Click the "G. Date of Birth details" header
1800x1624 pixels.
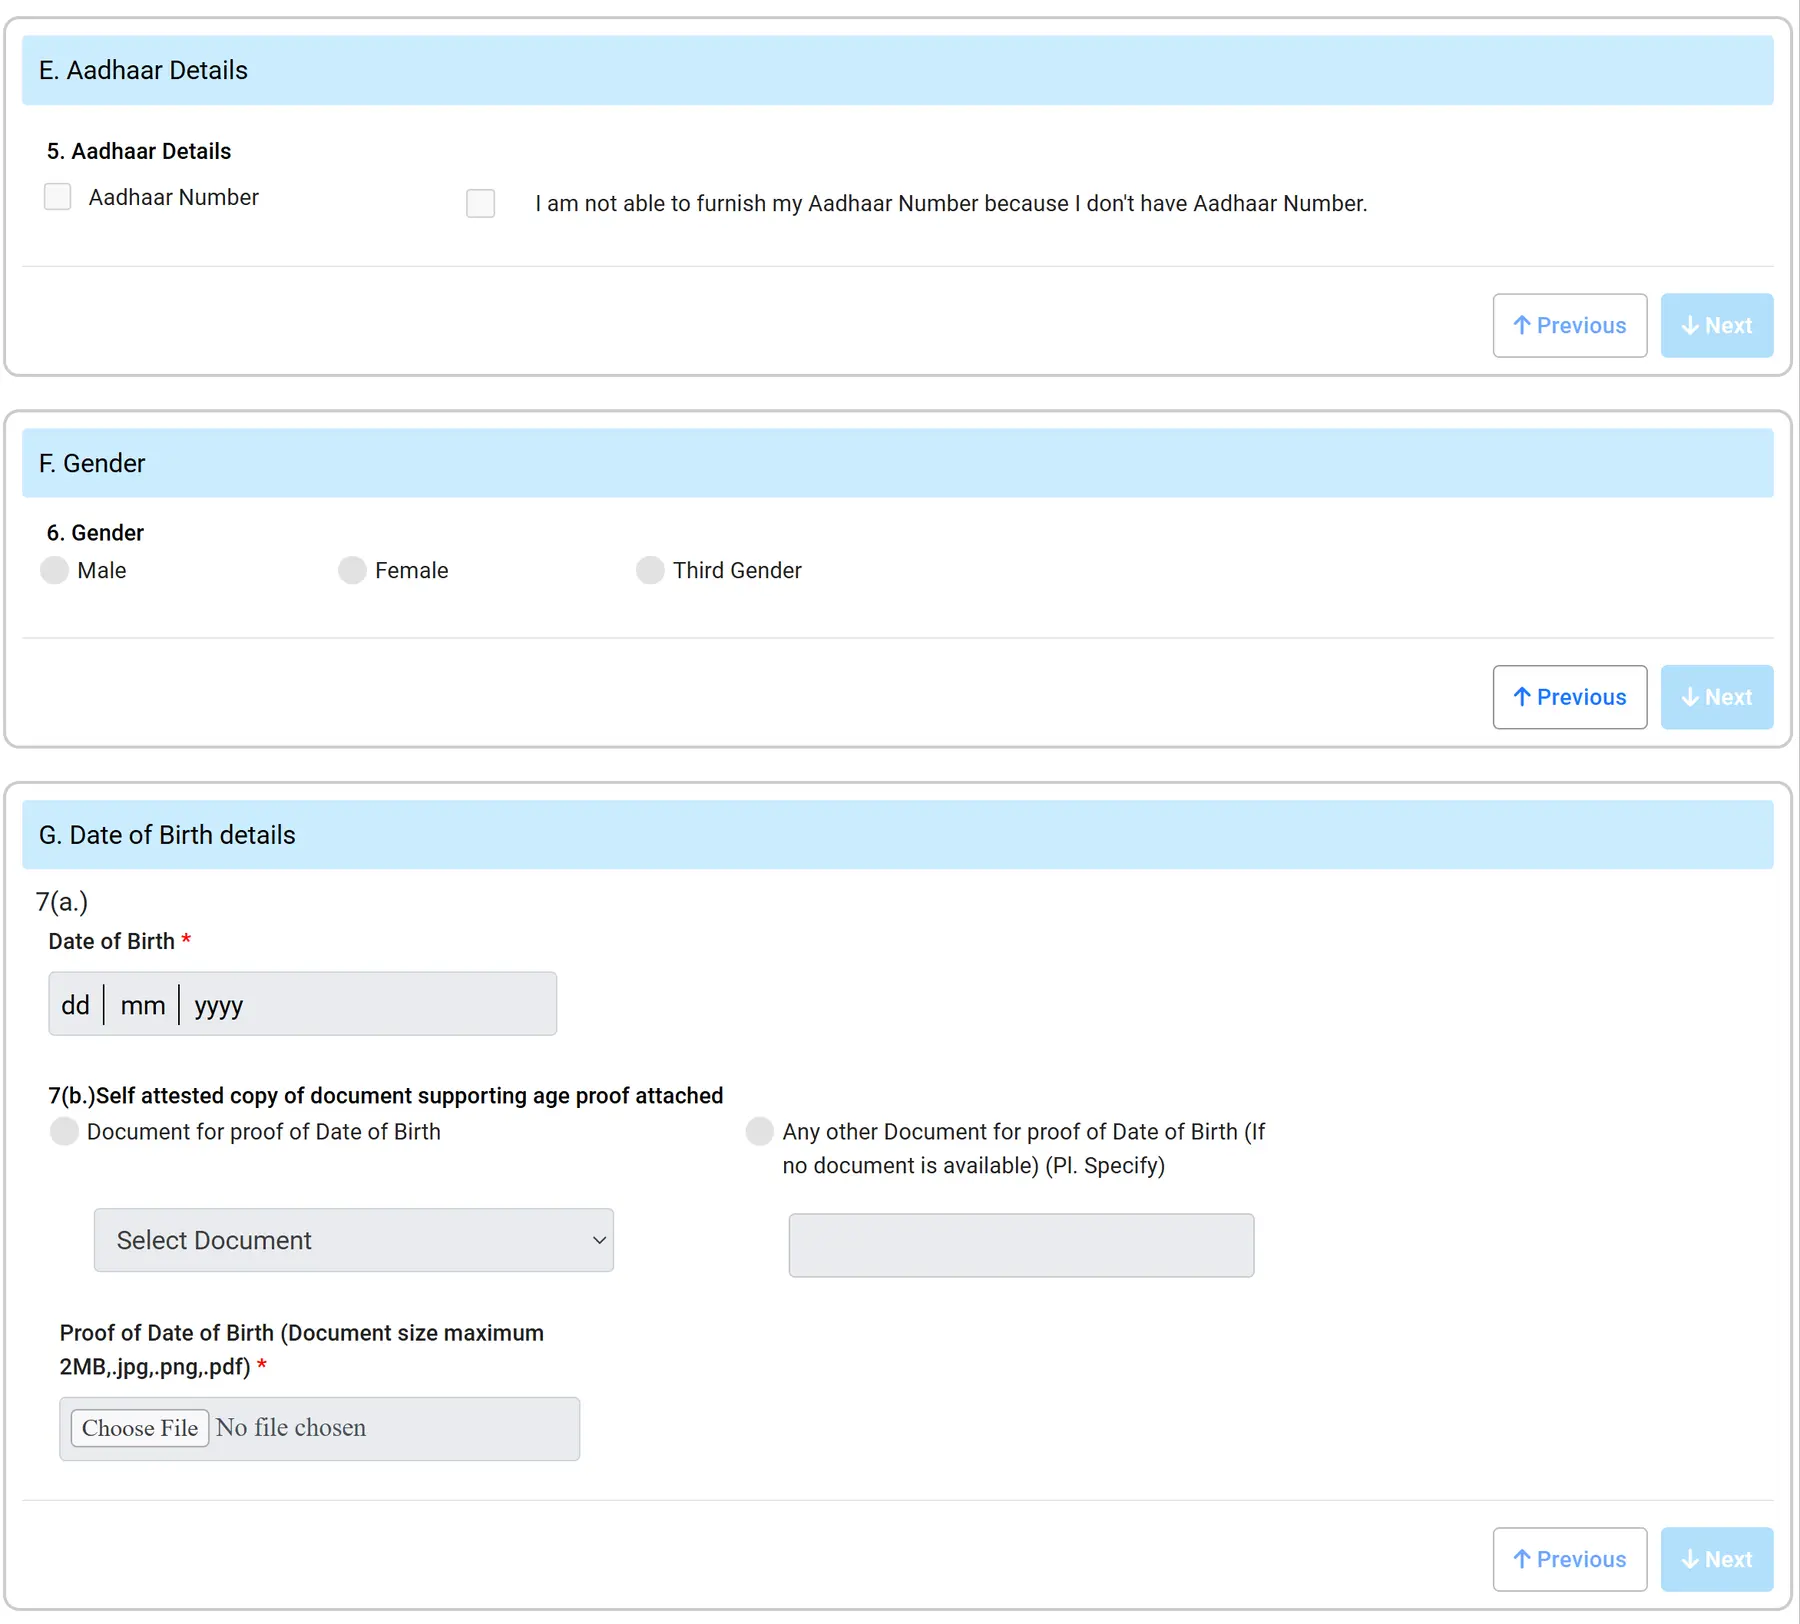click(x=898, y=835)
